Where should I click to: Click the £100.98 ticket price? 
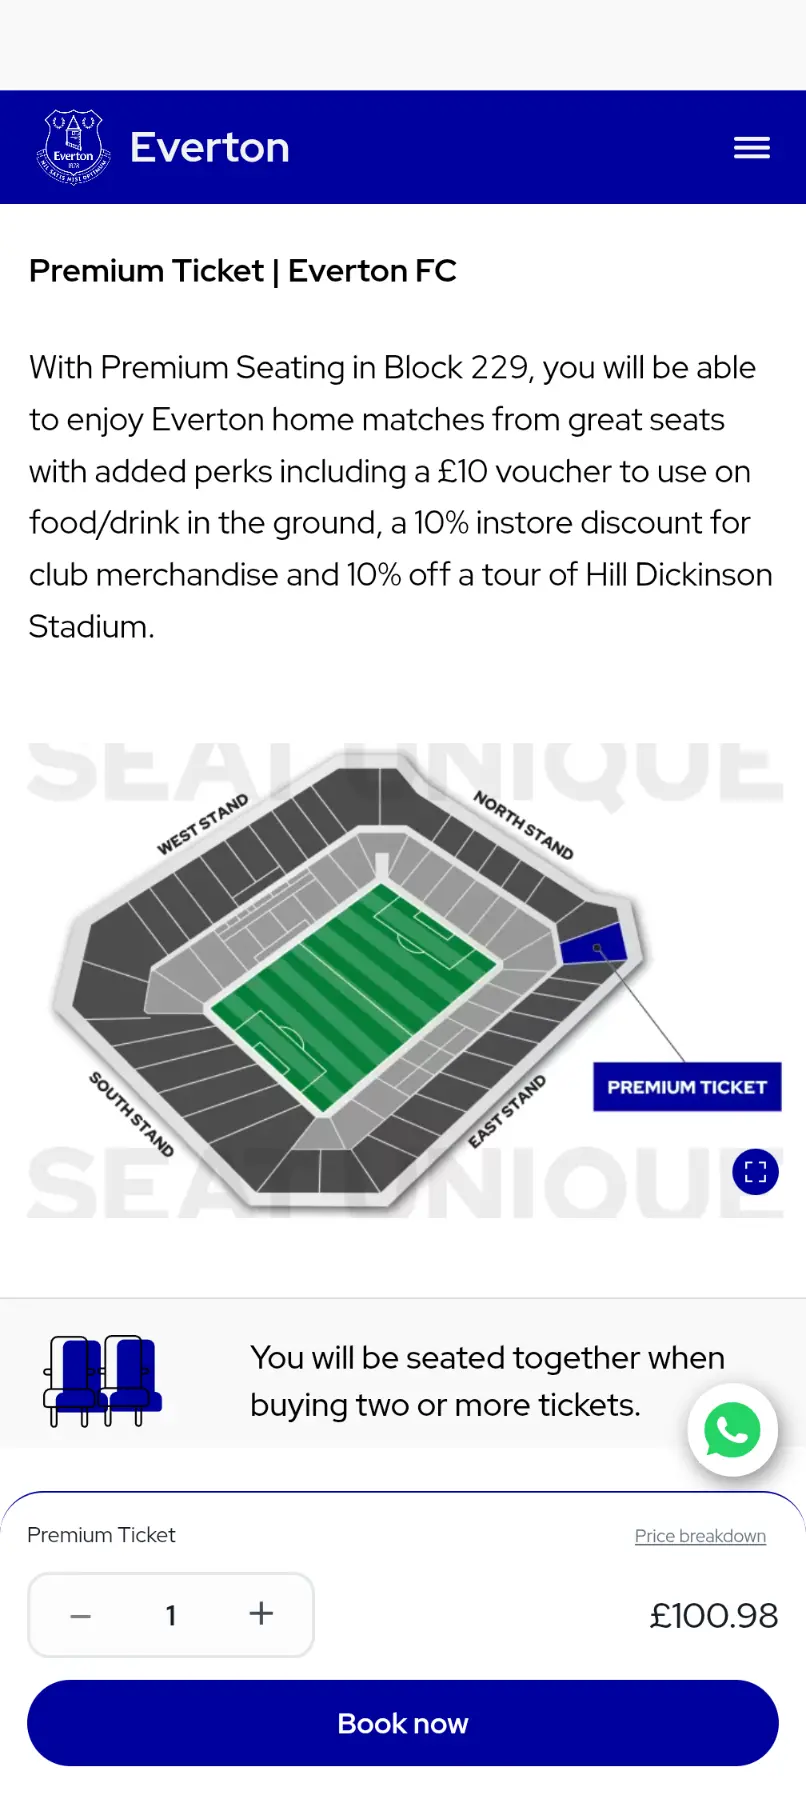click(713, 1615)
